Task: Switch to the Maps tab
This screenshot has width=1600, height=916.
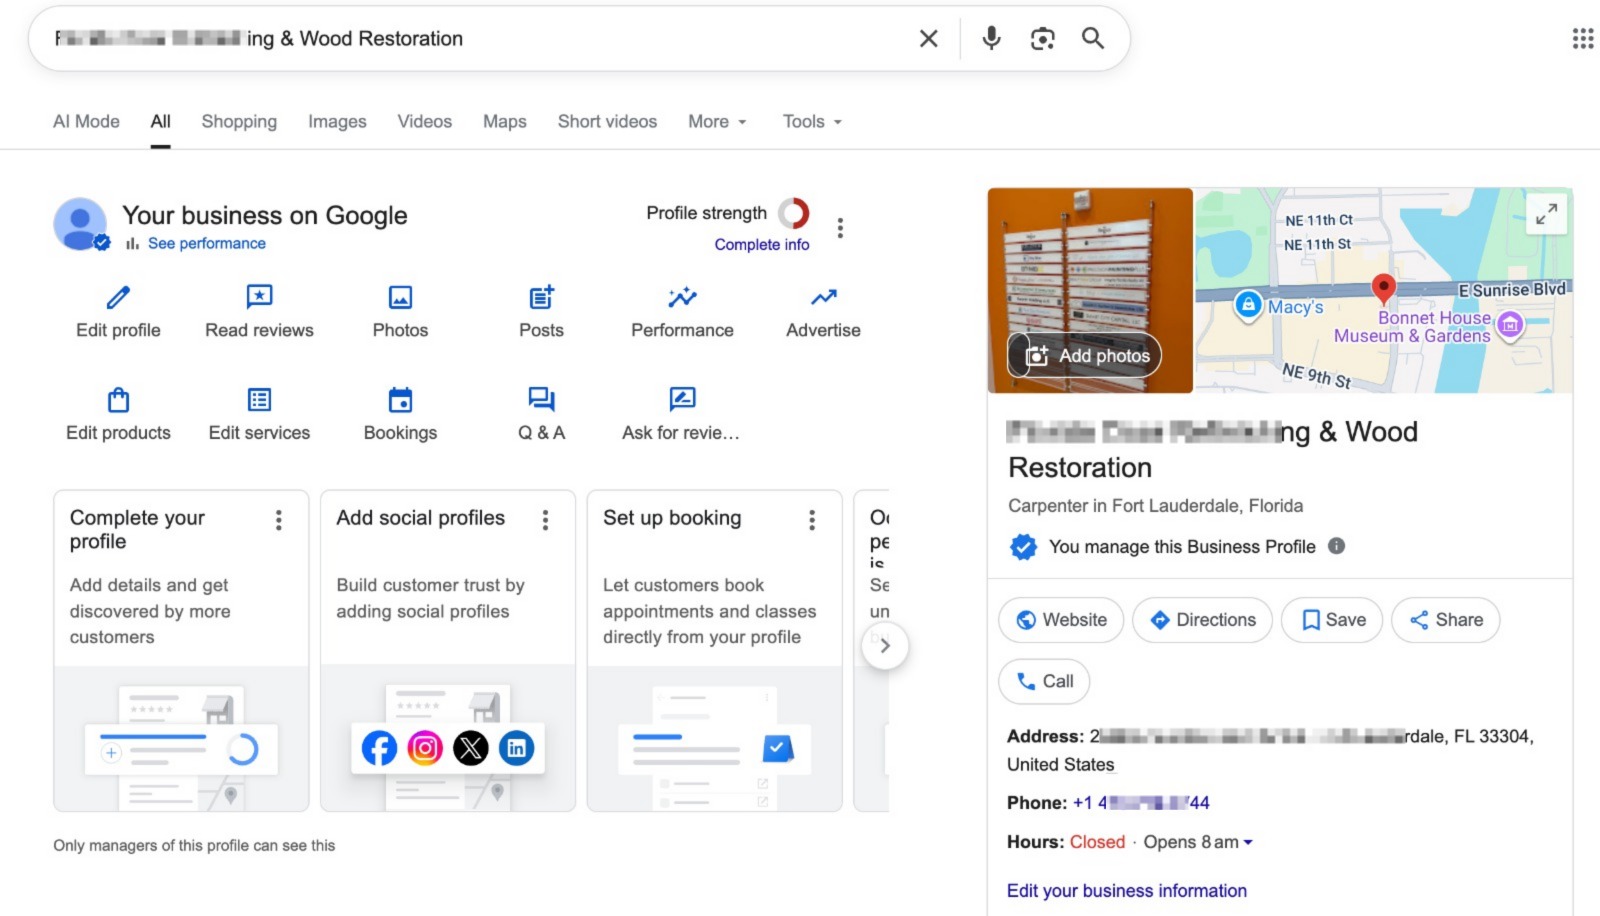Action: pyautogui.click(x=504, y=122)
